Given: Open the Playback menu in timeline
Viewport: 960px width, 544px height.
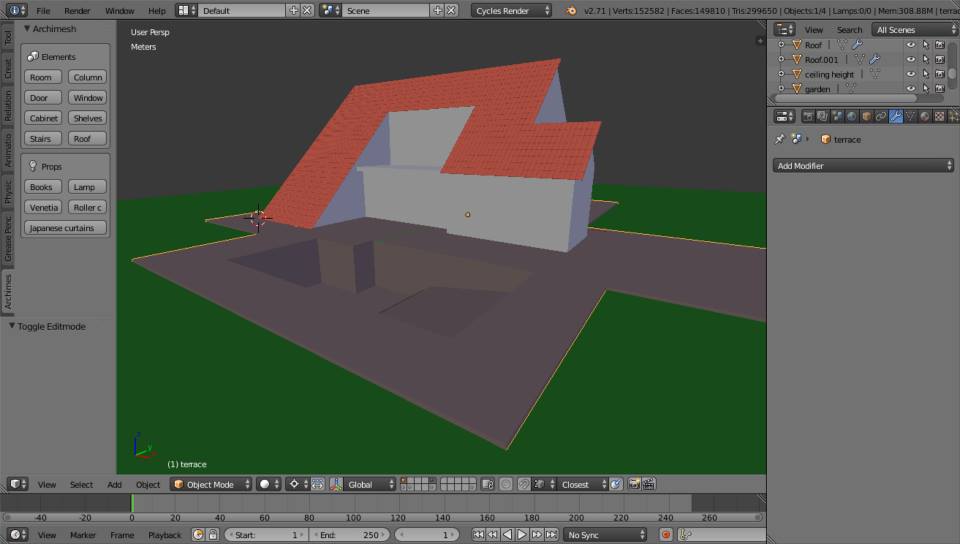Looking at the screenshot, I should pyautogui.click(x=165, y=535).
